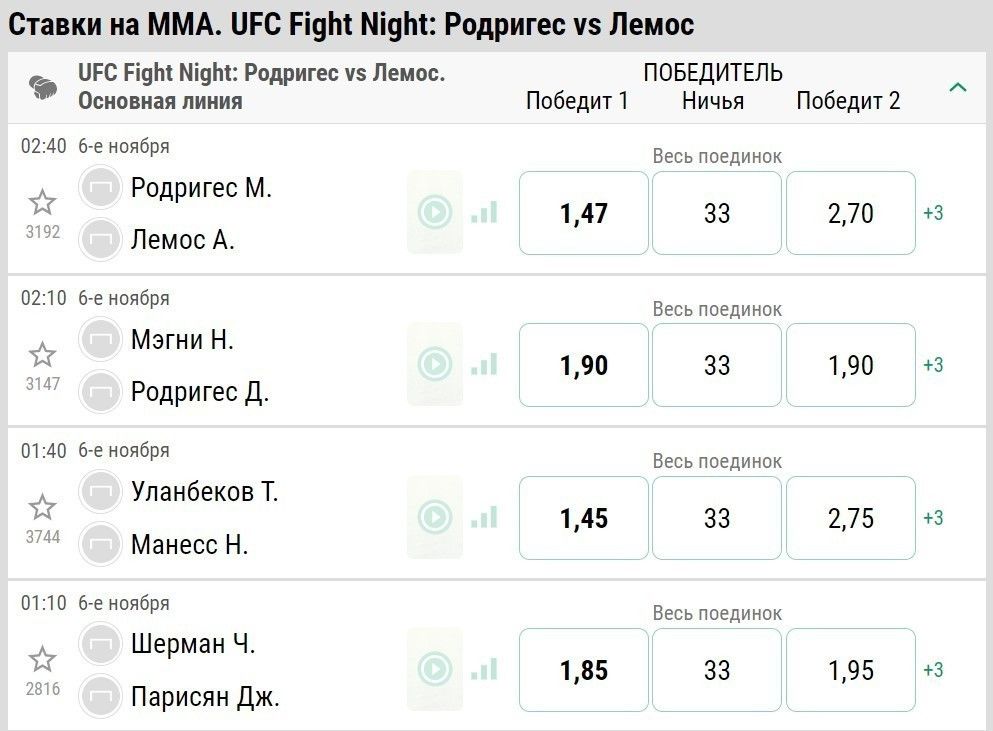The image size is (993, 731).
Task: Click the boxing glove MMA icon
Action: tap(43, 87)
